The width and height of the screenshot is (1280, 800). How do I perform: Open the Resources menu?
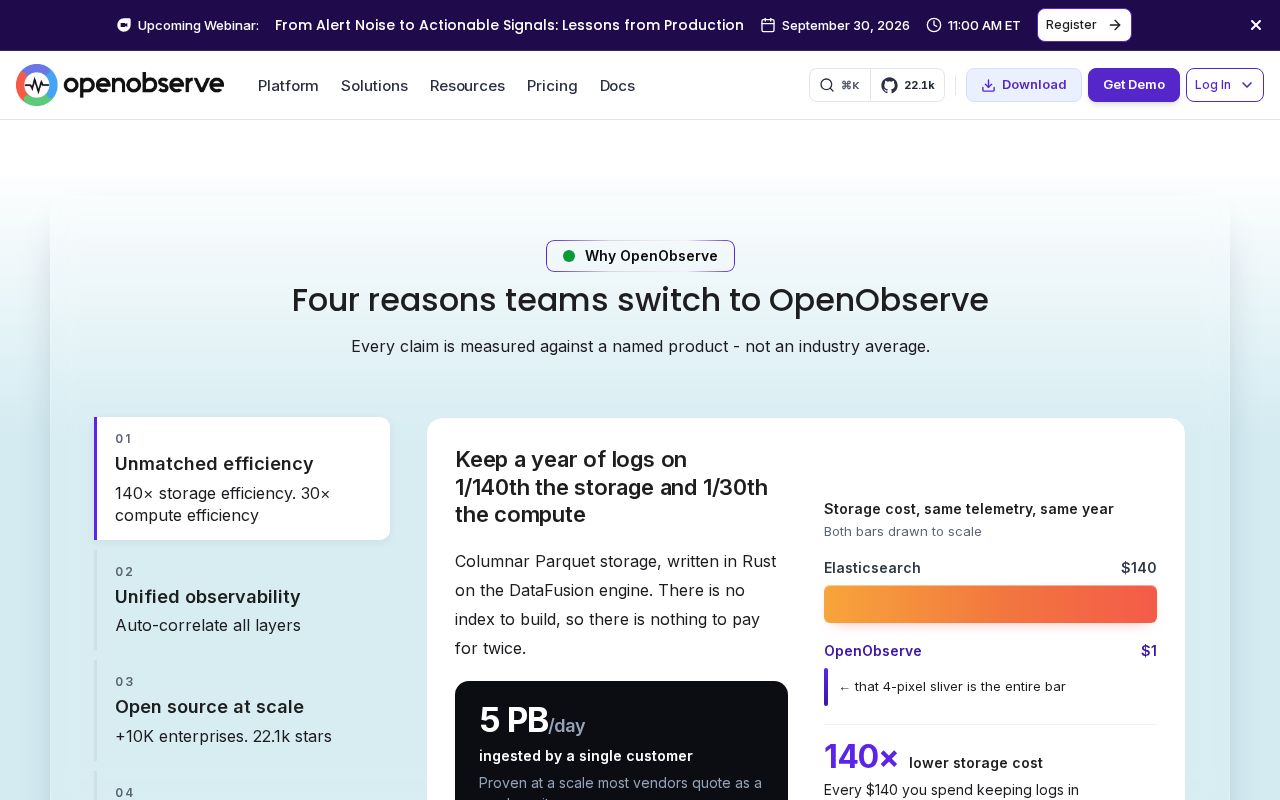click(x=467, y=86)
